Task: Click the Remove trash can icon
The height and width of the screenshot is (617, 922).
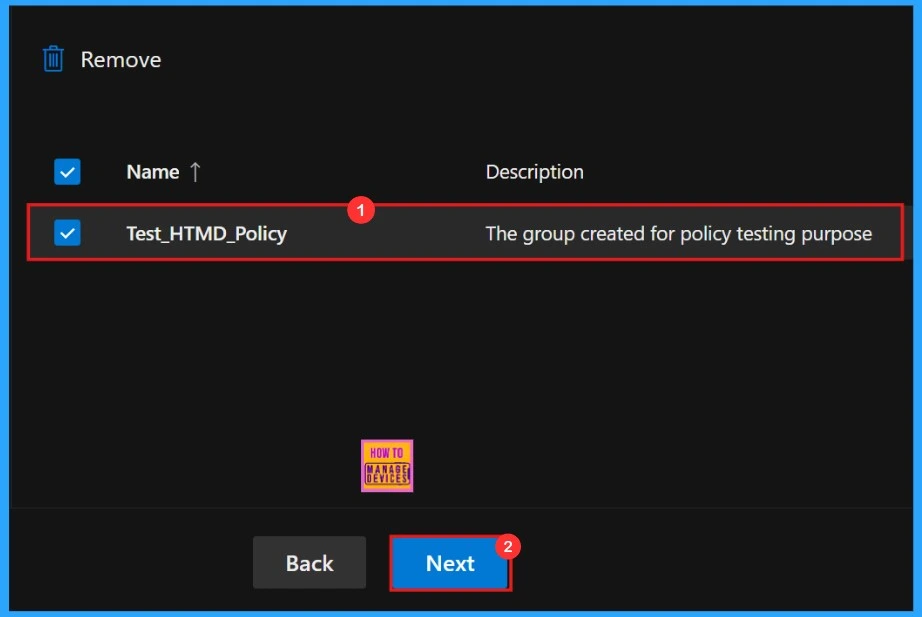Action: pos(53,59)
